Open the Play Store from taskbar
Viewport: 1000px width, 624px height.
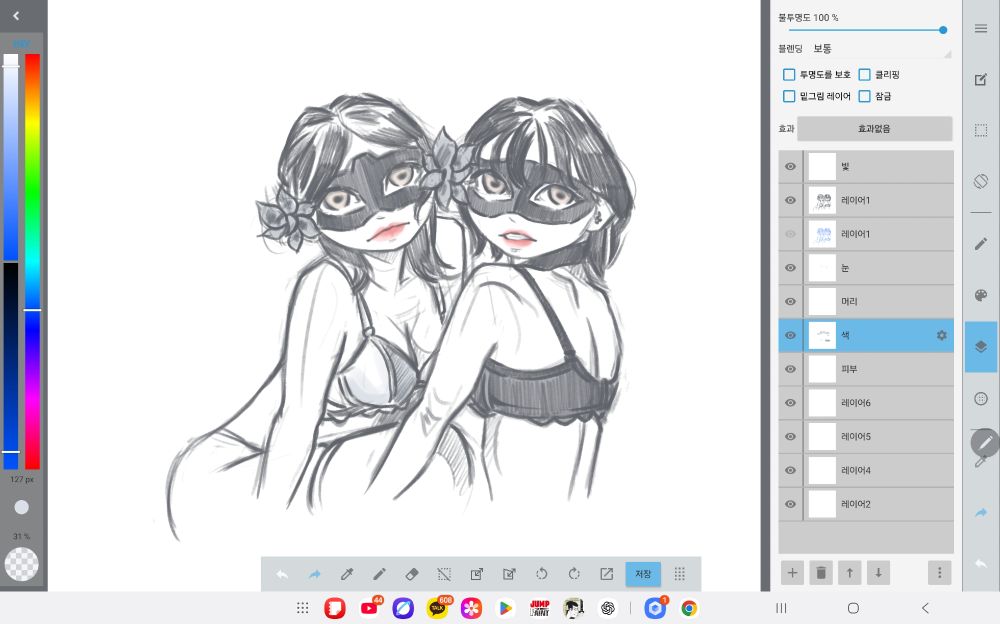pyautogui.click(x=505, y=609)
